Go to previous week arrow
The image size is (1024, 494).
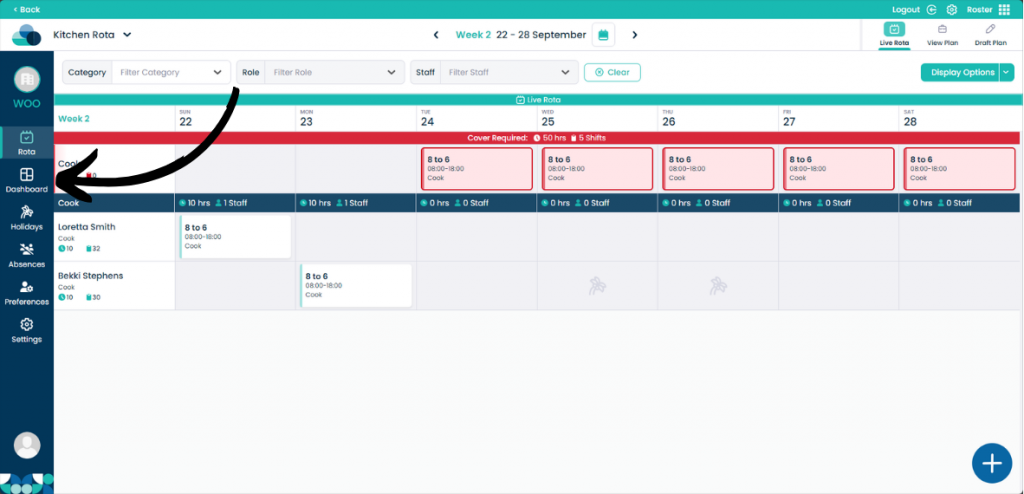point(436,35)
